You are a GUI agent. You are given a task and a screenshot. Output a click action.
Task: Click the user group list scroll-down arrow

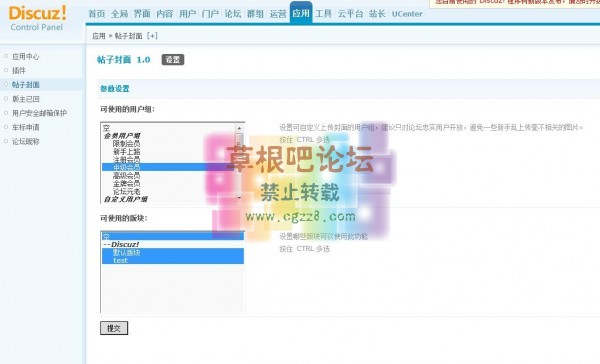[x=240, y=198]
